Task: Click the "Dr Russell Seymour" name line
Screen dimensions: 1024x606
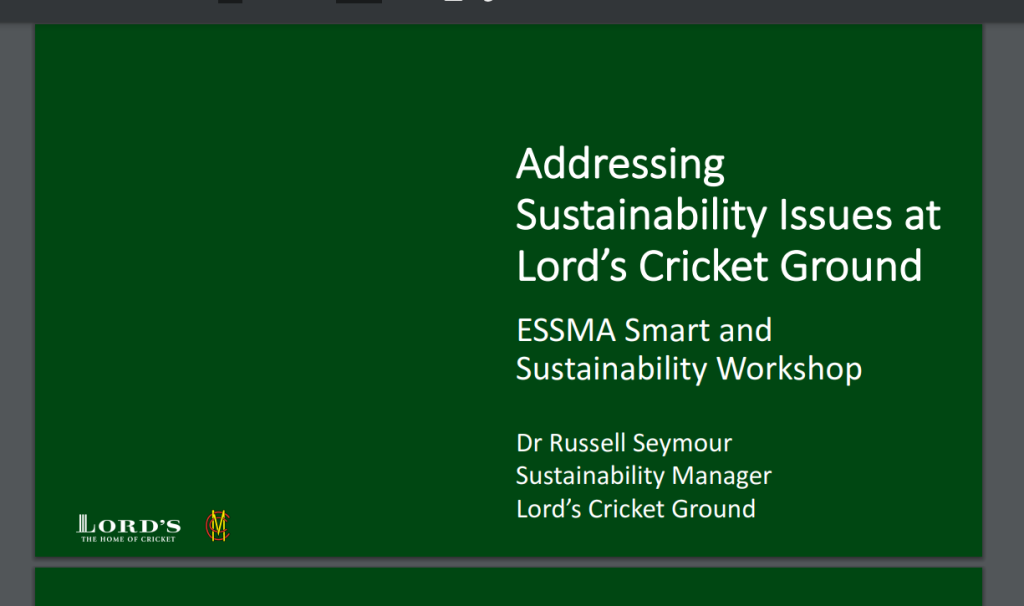Action: pyautogui.click(x=624, y=443)
